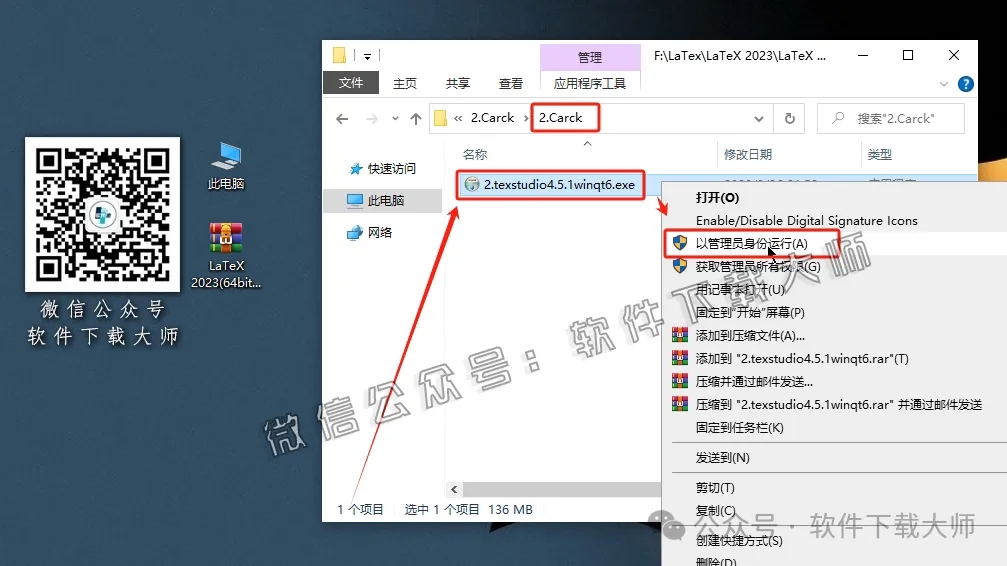The height and width of the screenshot is (566, 1007).
Task: Refresh the current folder view
Action: pos(790,118)
